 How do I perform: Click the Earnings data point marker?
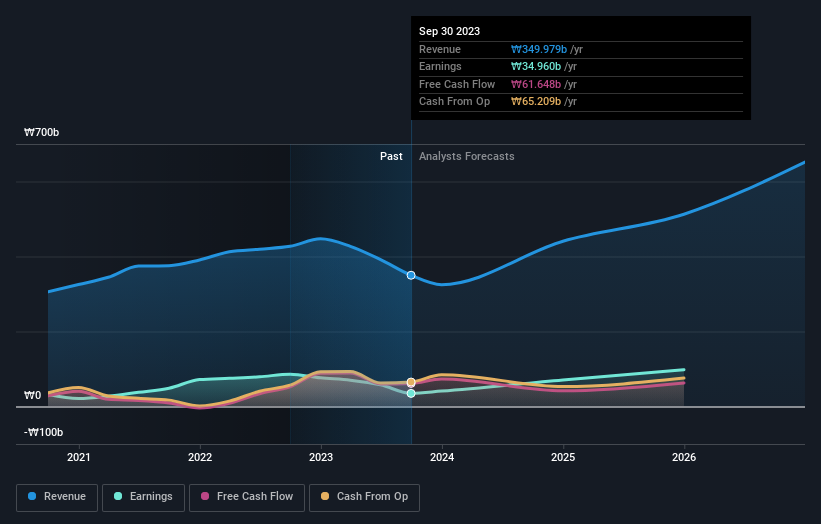411,393
